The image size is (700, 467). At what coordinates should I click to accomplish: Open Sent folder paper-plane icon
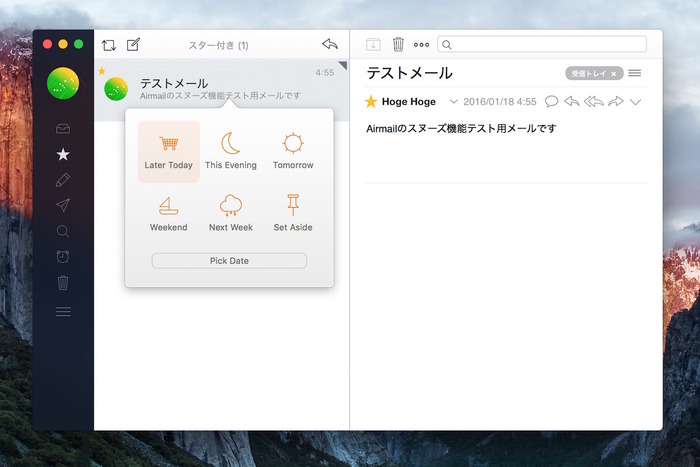[63, 205]
